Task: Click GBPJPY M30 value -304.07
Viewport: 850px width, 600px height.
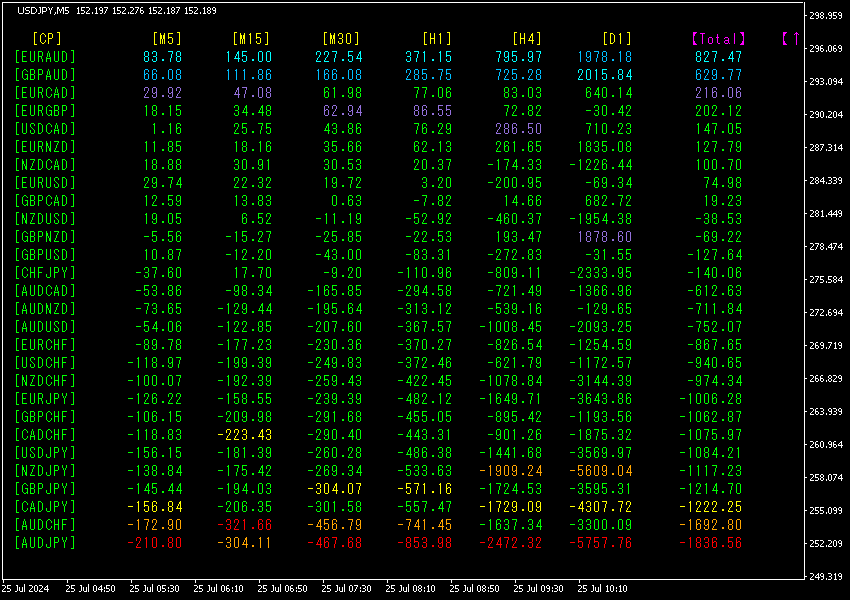Action: [x=334, y=489]
